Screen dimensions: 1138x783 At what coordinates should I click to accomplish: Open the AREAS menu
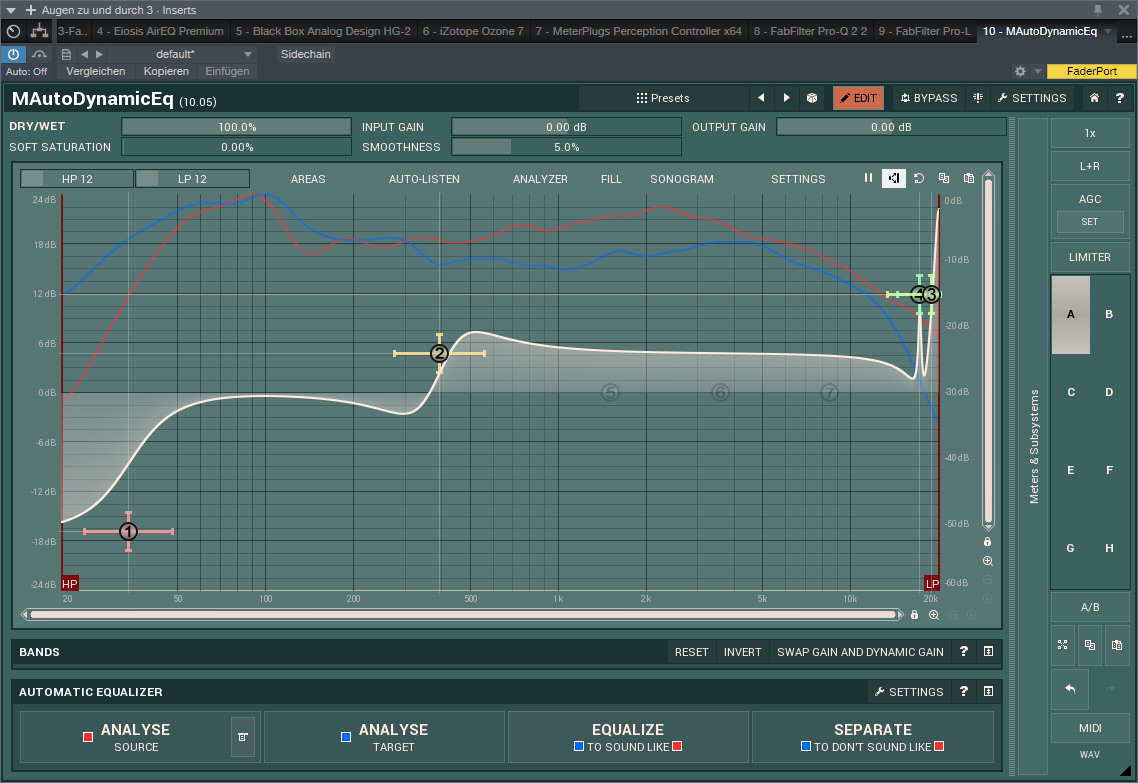pos(308,179)
